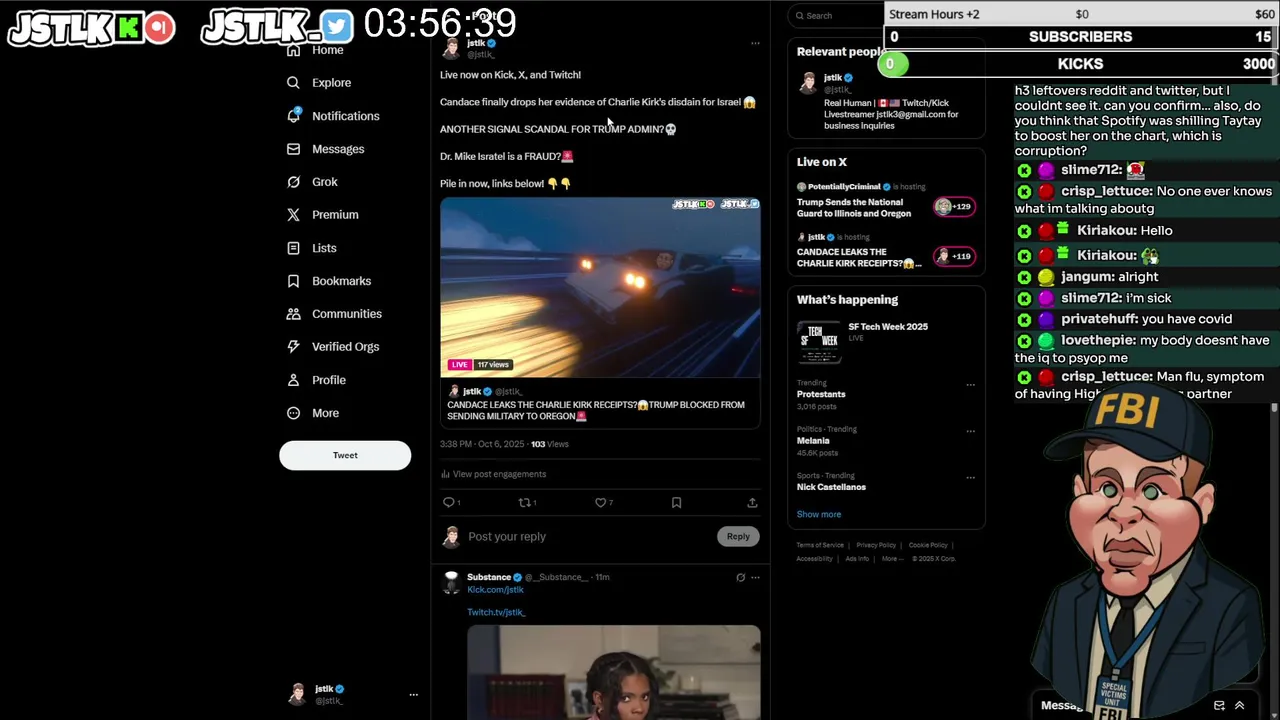Select Lists menu item
Viewport: 1280px width, 720px height.
tap(324, 248)
